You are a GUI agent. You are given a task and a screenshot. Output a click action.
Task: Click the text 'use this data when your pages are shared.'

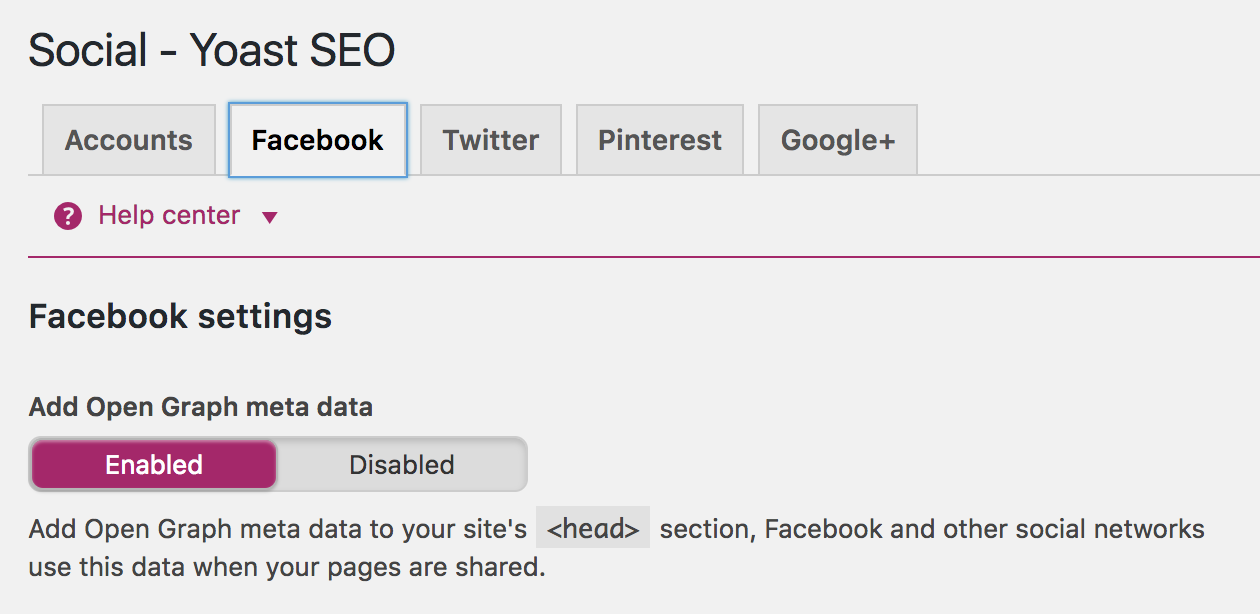(x=287, y=568)
